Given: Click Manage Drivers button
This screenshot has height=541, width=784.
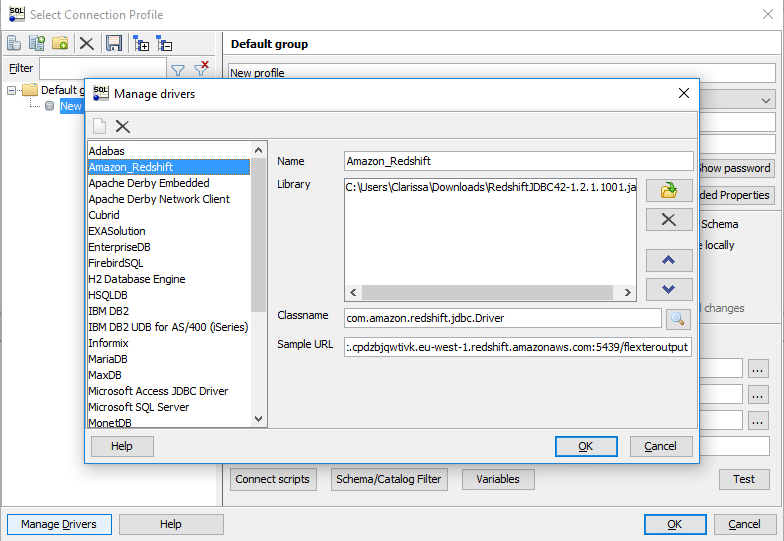Looking at the screenshot, I should [x=59, y=524].
